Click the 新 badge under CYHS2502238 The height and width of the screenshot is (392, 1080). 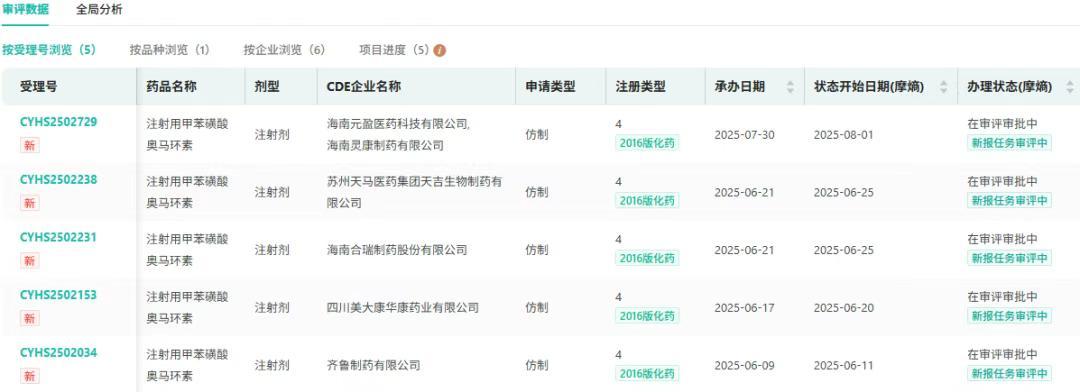(30, 203)
